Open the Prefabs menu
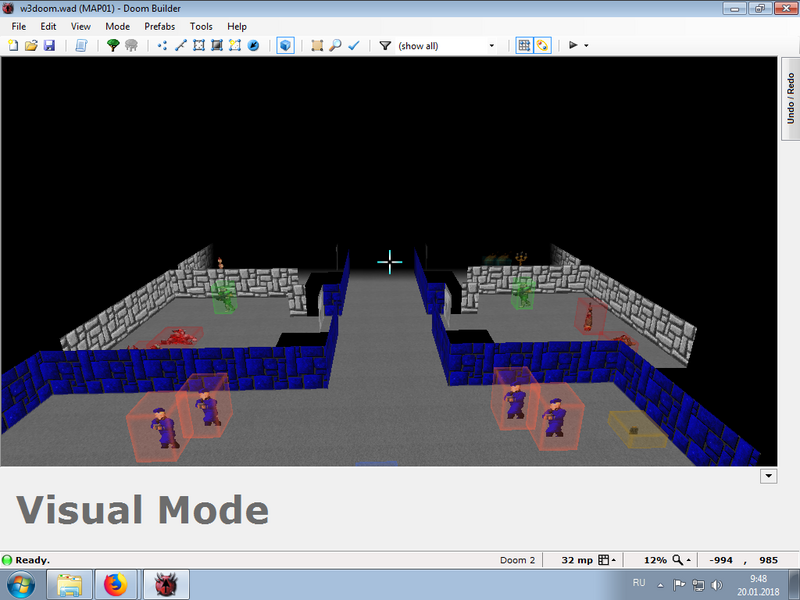The width and height of the screenshot is (800, 600). coord(160,26)
